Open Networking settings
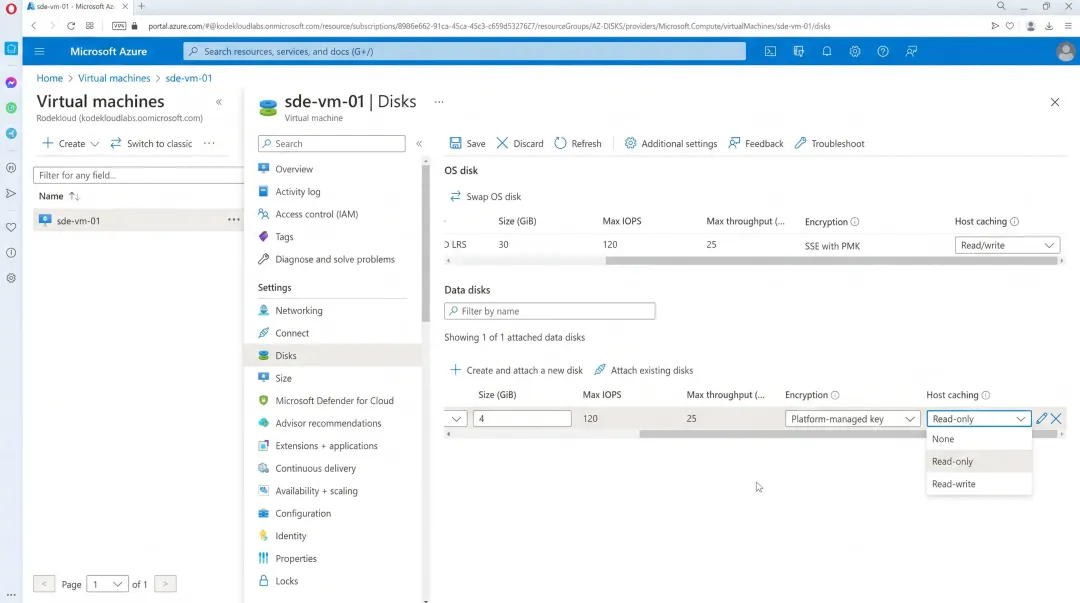The width and height of the screenshot is (1080, 603). point(298,311)
